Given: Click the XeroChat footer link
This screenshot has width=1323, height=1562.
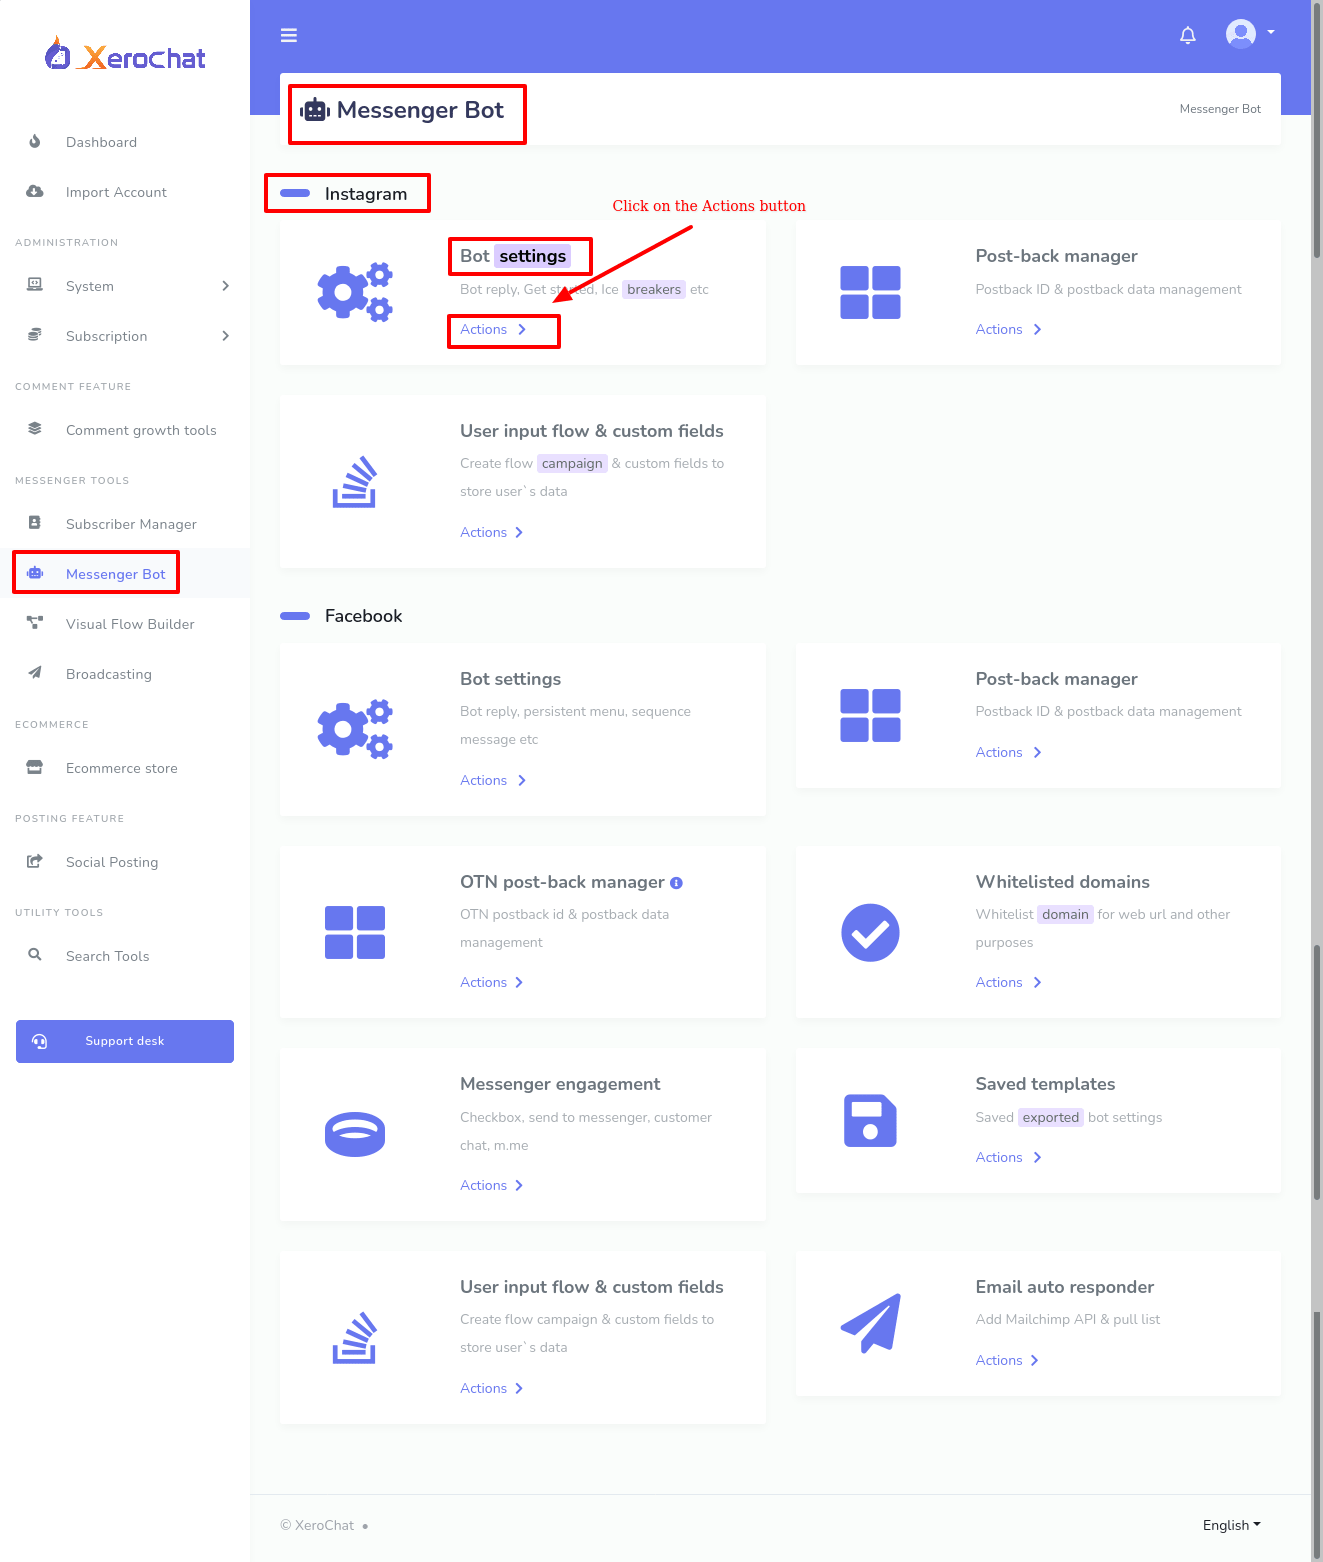Looking at the screenshot, I should pos(324,1525).
